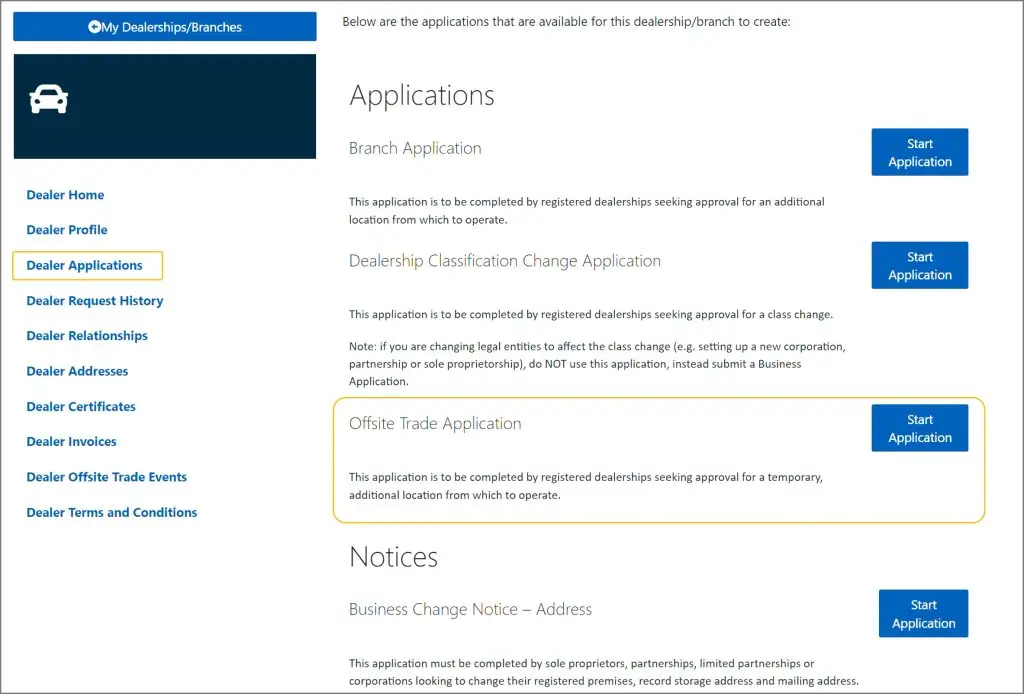Click the Business Change Notice – Address heading
1024x694 pixels.
[470, 609]
